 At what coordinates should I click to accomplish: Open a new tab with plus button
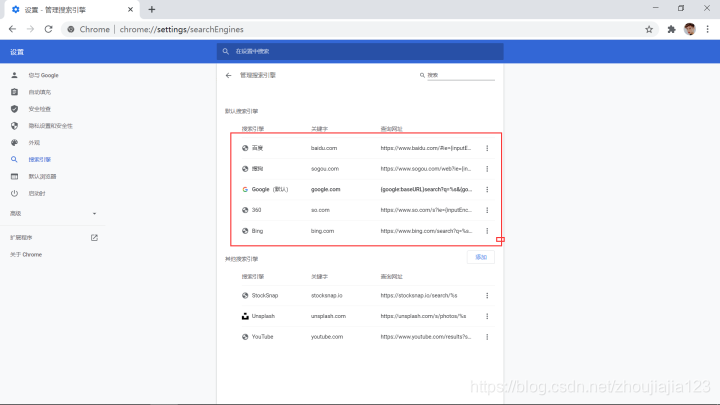(152, 9)
